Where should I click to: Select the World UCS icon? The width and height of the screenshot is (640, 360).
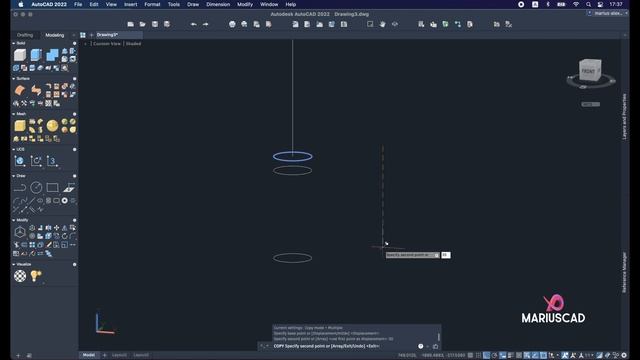pyautogui.click(x=20, y=161)
